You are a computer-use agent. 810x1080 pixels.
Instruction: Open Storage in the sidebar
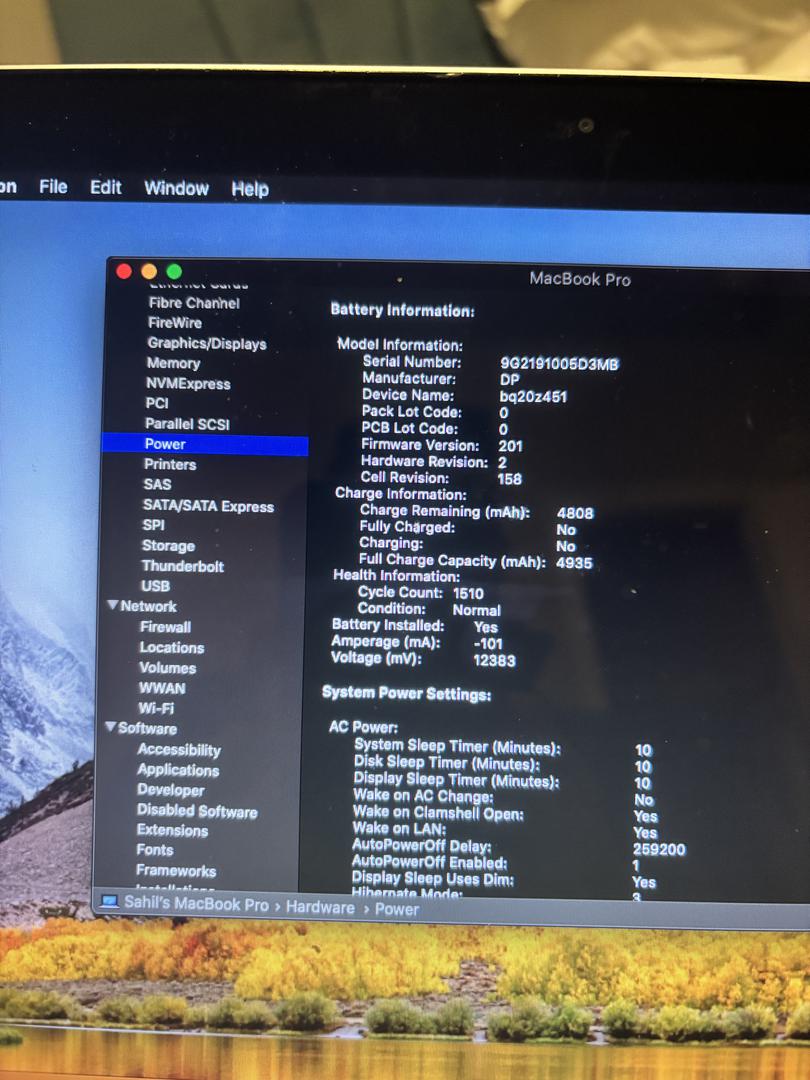[x=168, y=546]
